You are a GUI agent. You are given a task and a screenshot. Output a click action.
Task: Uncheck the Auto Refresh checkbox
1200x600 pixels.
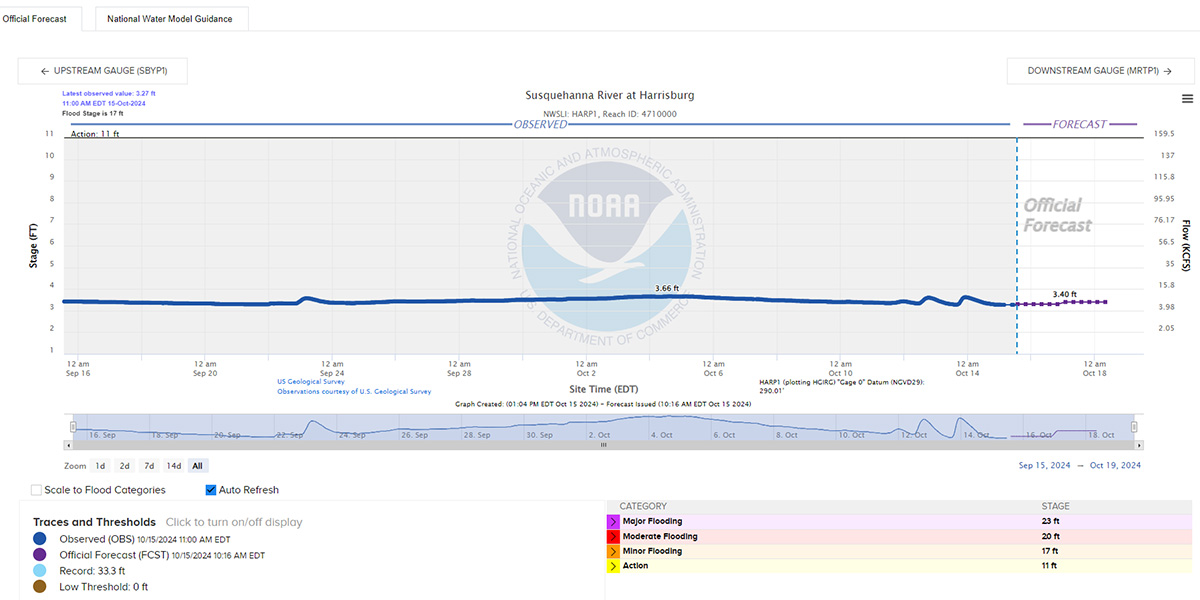(211, 490)
